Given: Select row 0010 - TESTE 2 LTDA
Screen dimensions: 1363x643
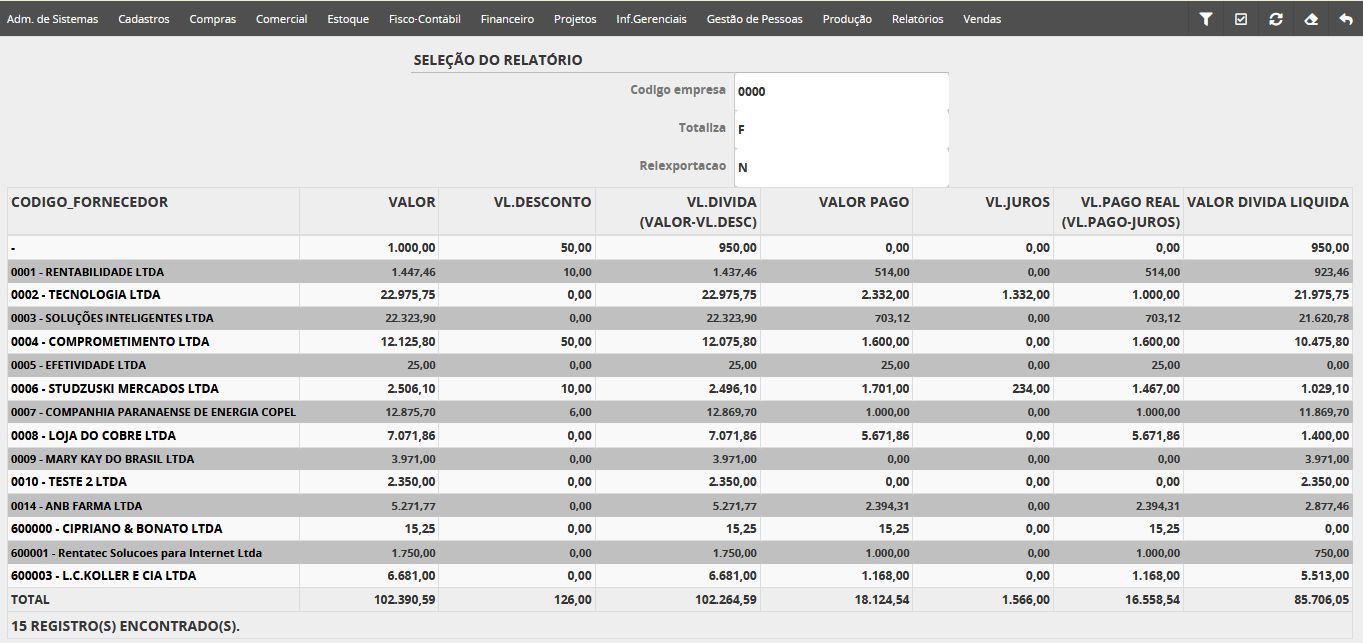Looking at the screenshot, I should pyautogui.click(x=680, y=482).
